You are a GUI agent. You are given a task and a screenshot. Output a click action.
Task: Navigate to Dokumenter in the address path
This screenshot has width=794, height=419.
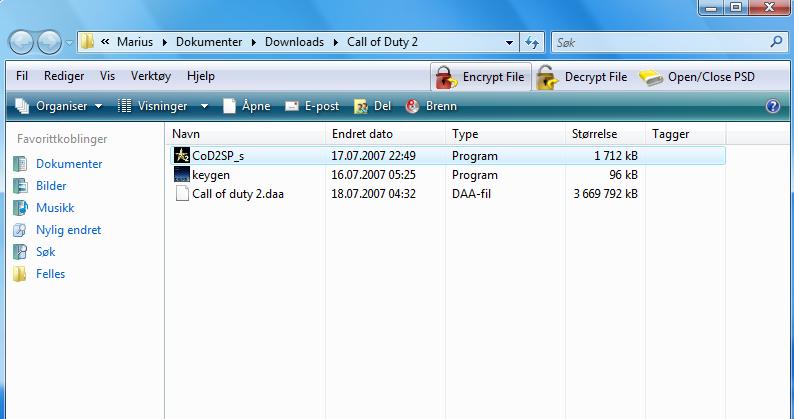click(209, 42)
